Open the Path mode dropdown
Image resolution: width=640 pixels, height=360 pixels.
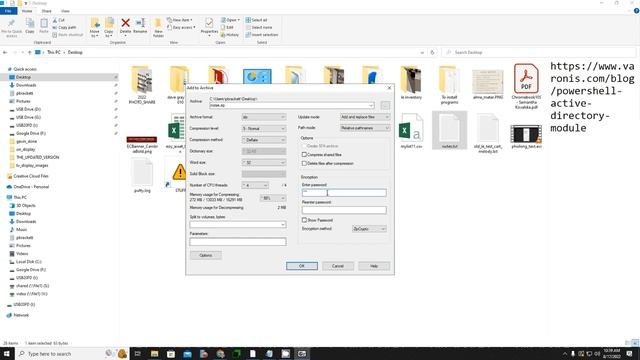[365, 128]
